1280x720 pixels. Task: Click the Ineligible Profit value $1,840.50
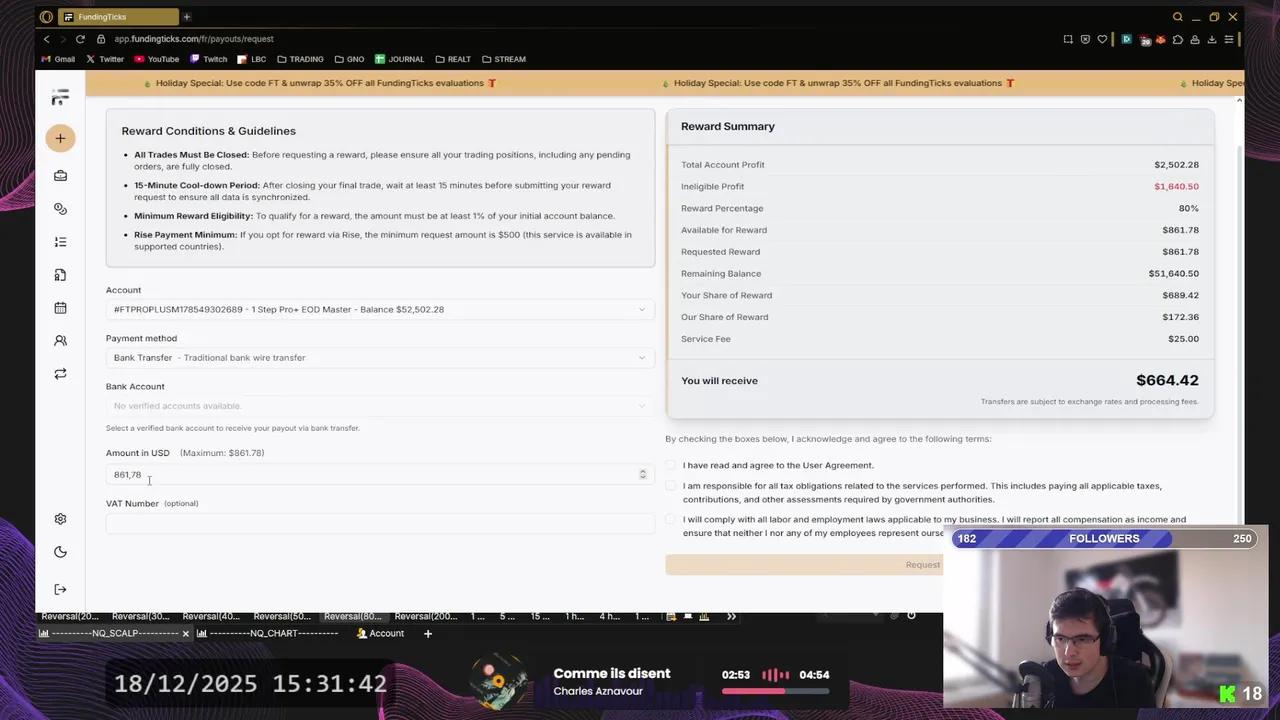tap(1176, 186)
